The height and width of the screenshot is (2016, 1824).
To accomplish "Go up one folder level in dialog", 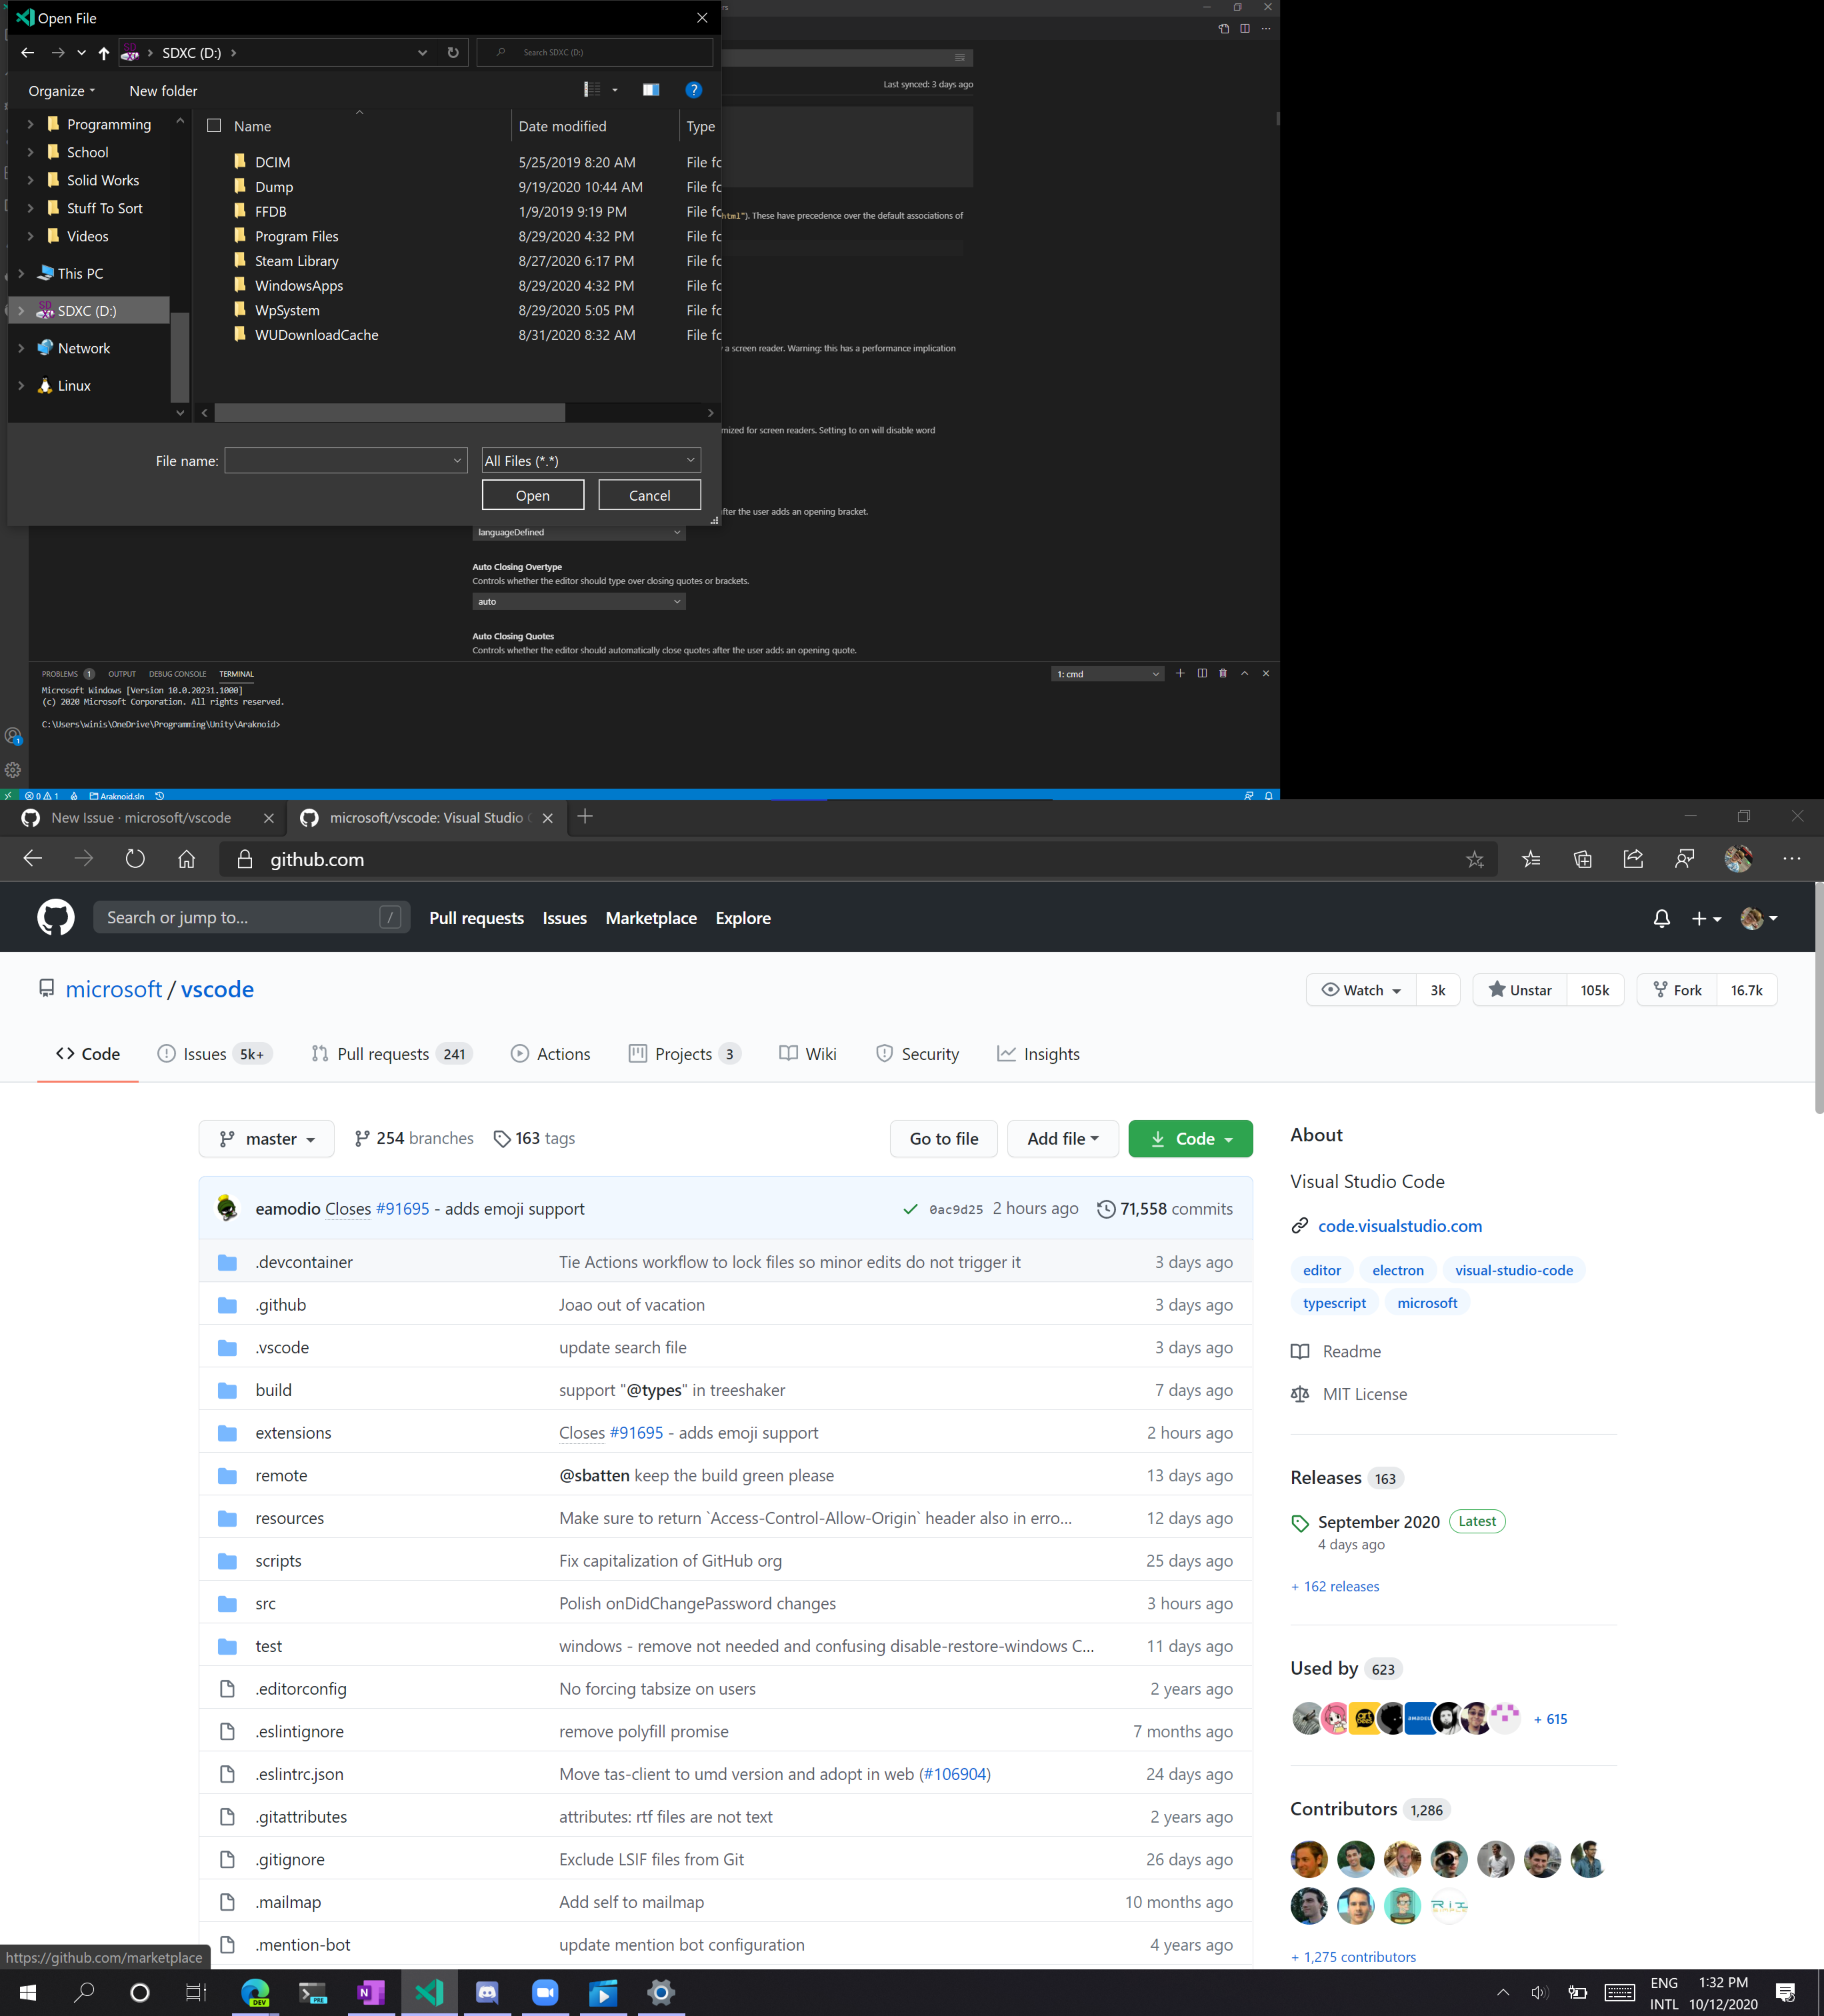I will click(104, 53).
